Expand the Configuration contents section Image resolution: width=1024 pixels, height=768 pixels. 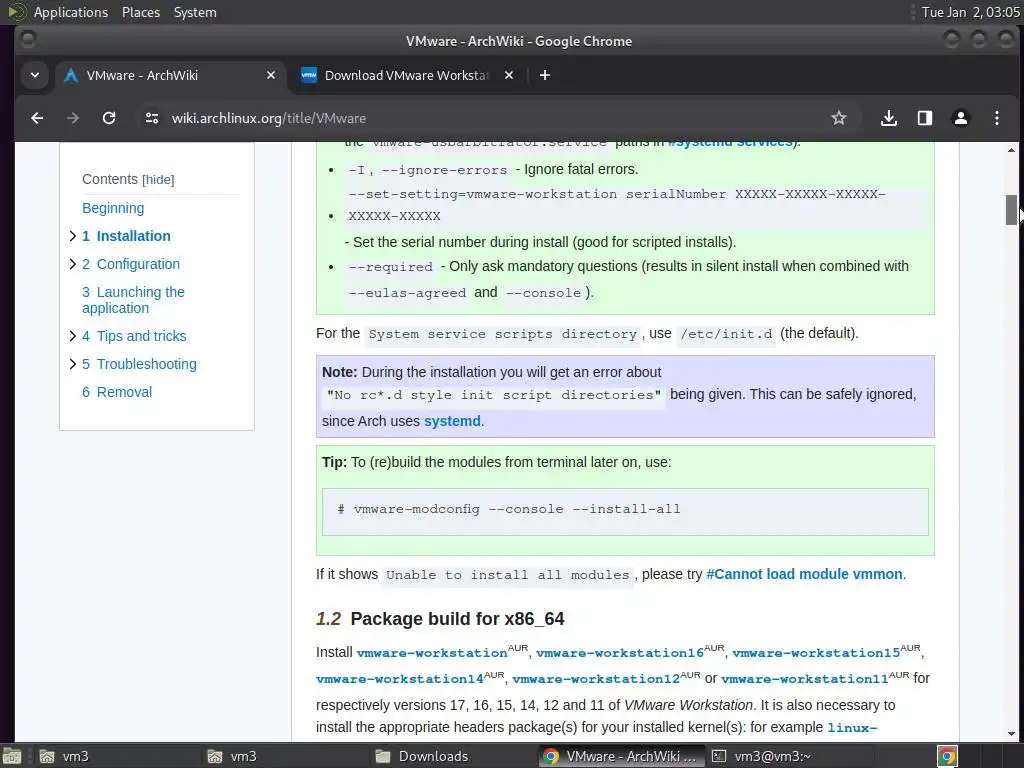[72, 264]
